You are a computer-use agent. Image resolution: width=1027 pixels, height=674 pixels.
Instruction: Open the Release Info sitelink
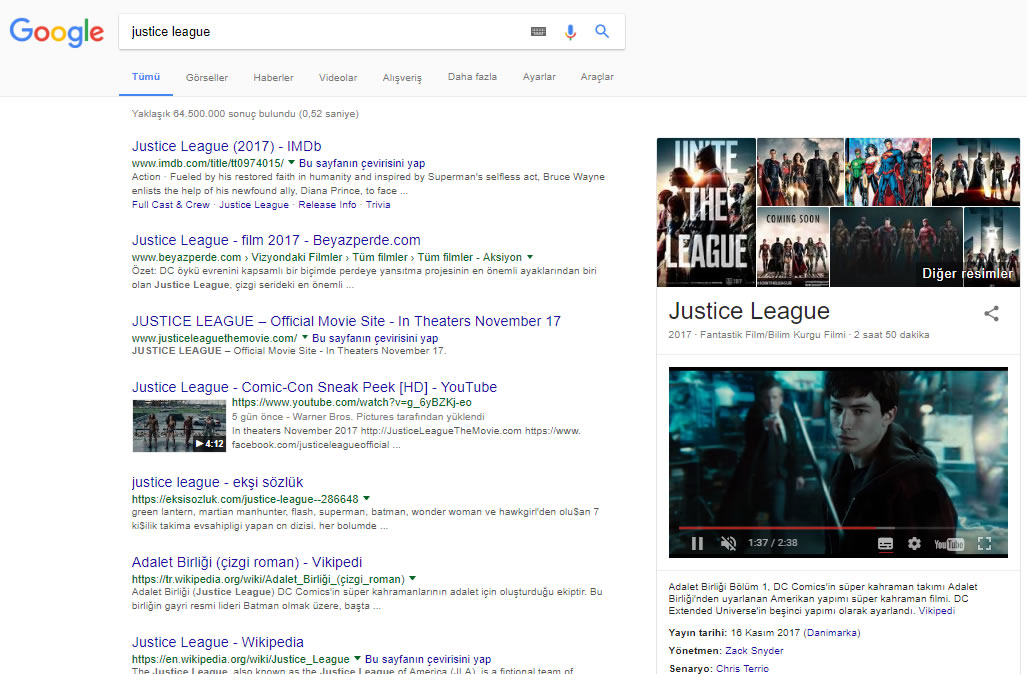(x=327, y=204)
